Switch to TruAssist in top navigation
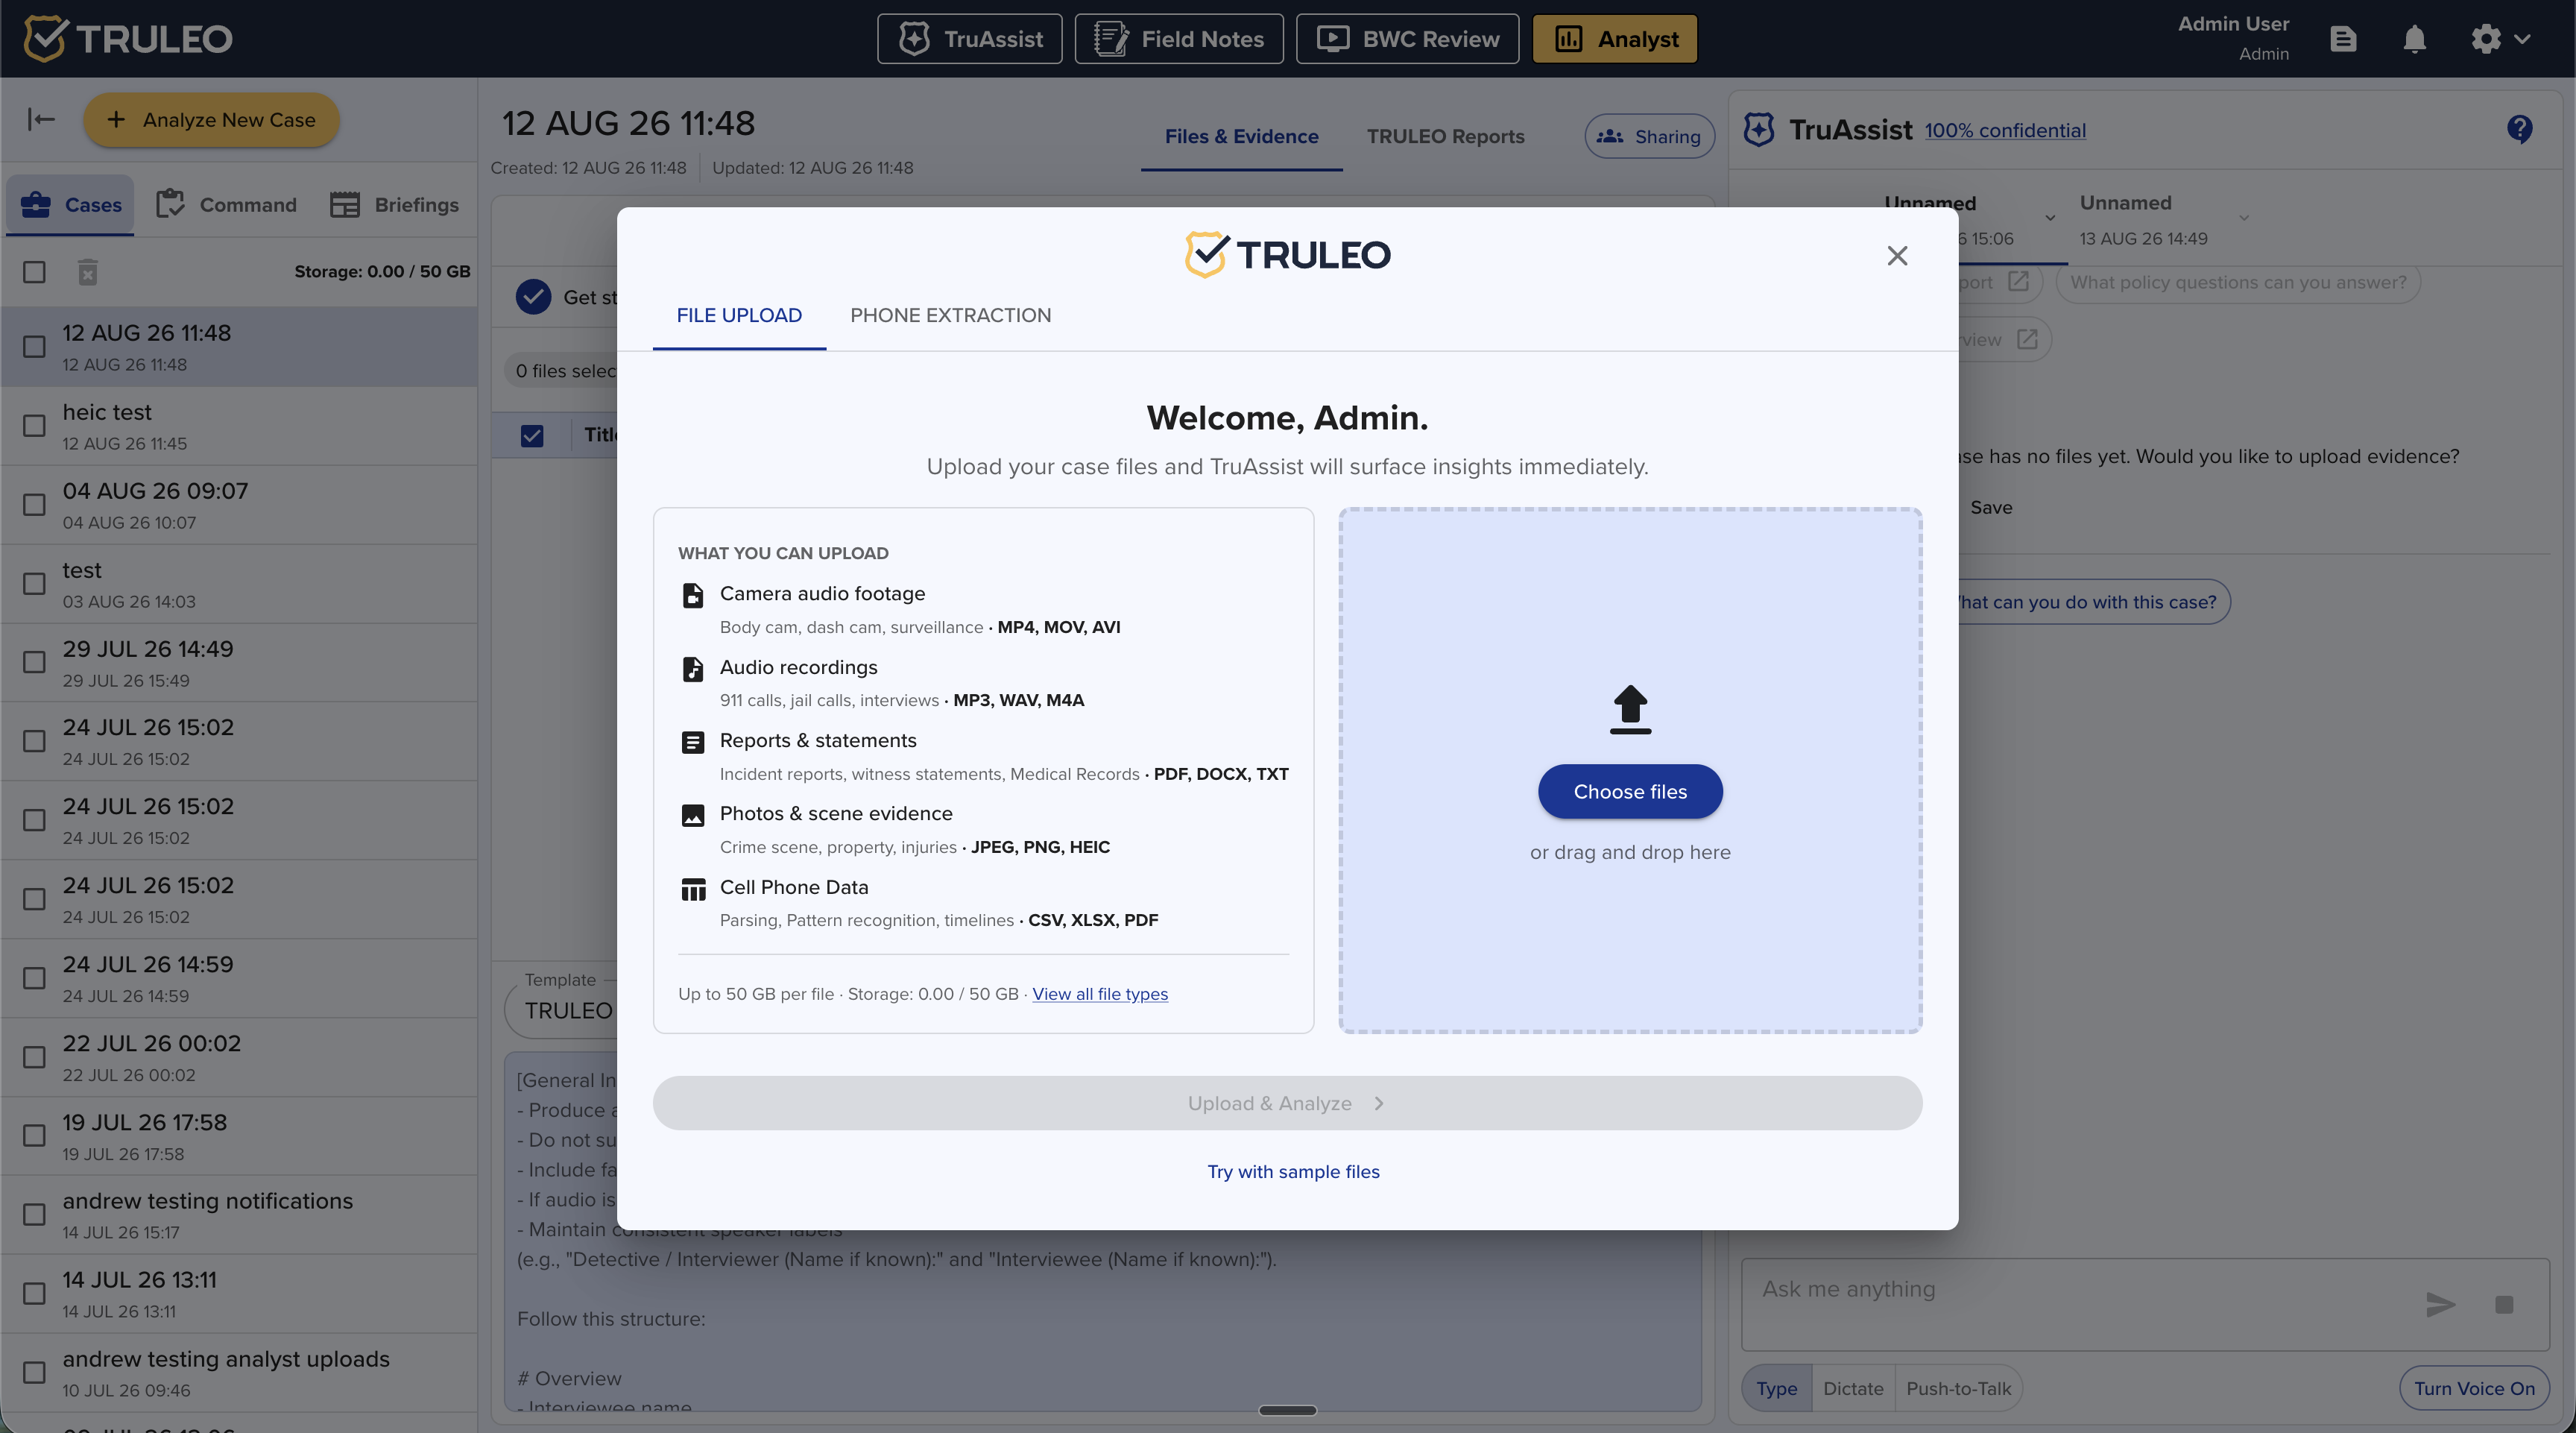This screenshot has width=2576, height=1433. coord(970,39)
